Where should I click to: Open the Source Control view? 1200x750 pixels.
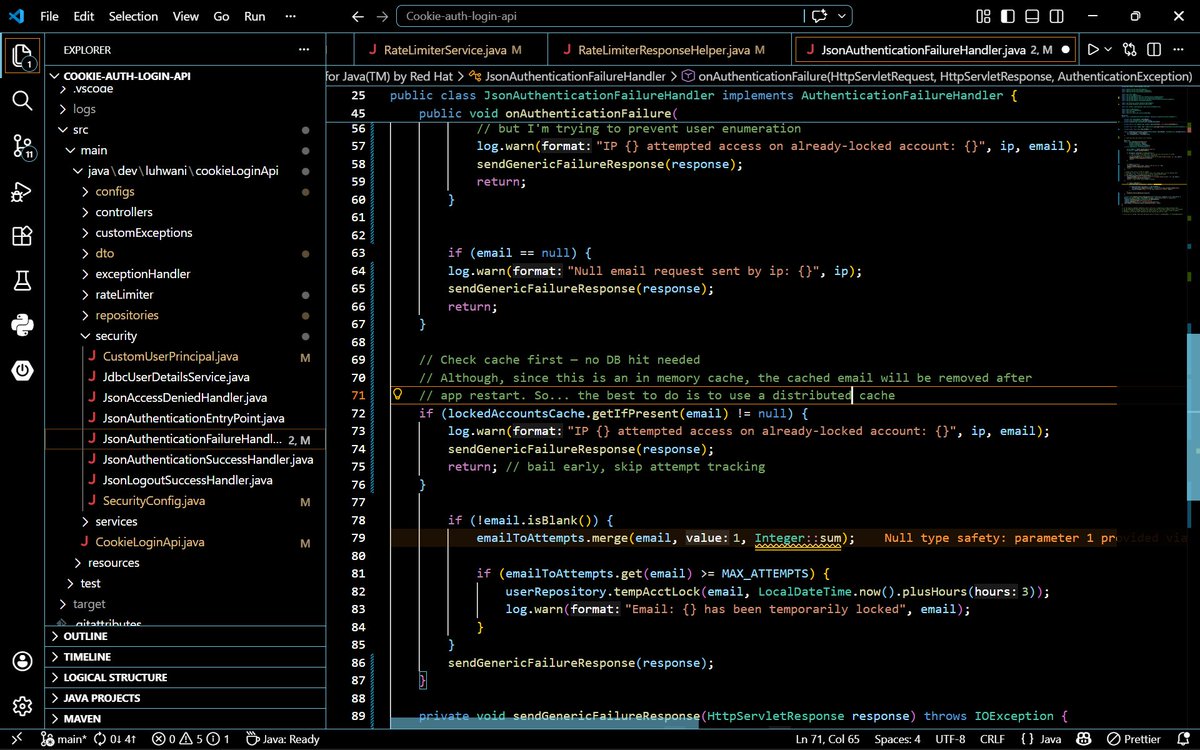pyautogui.click(x=22, y=146)
